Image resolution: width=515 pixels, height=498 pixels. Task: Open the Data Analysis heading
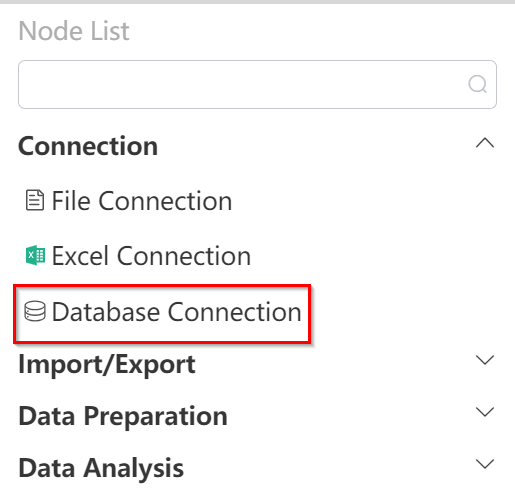tap(101, 468)
